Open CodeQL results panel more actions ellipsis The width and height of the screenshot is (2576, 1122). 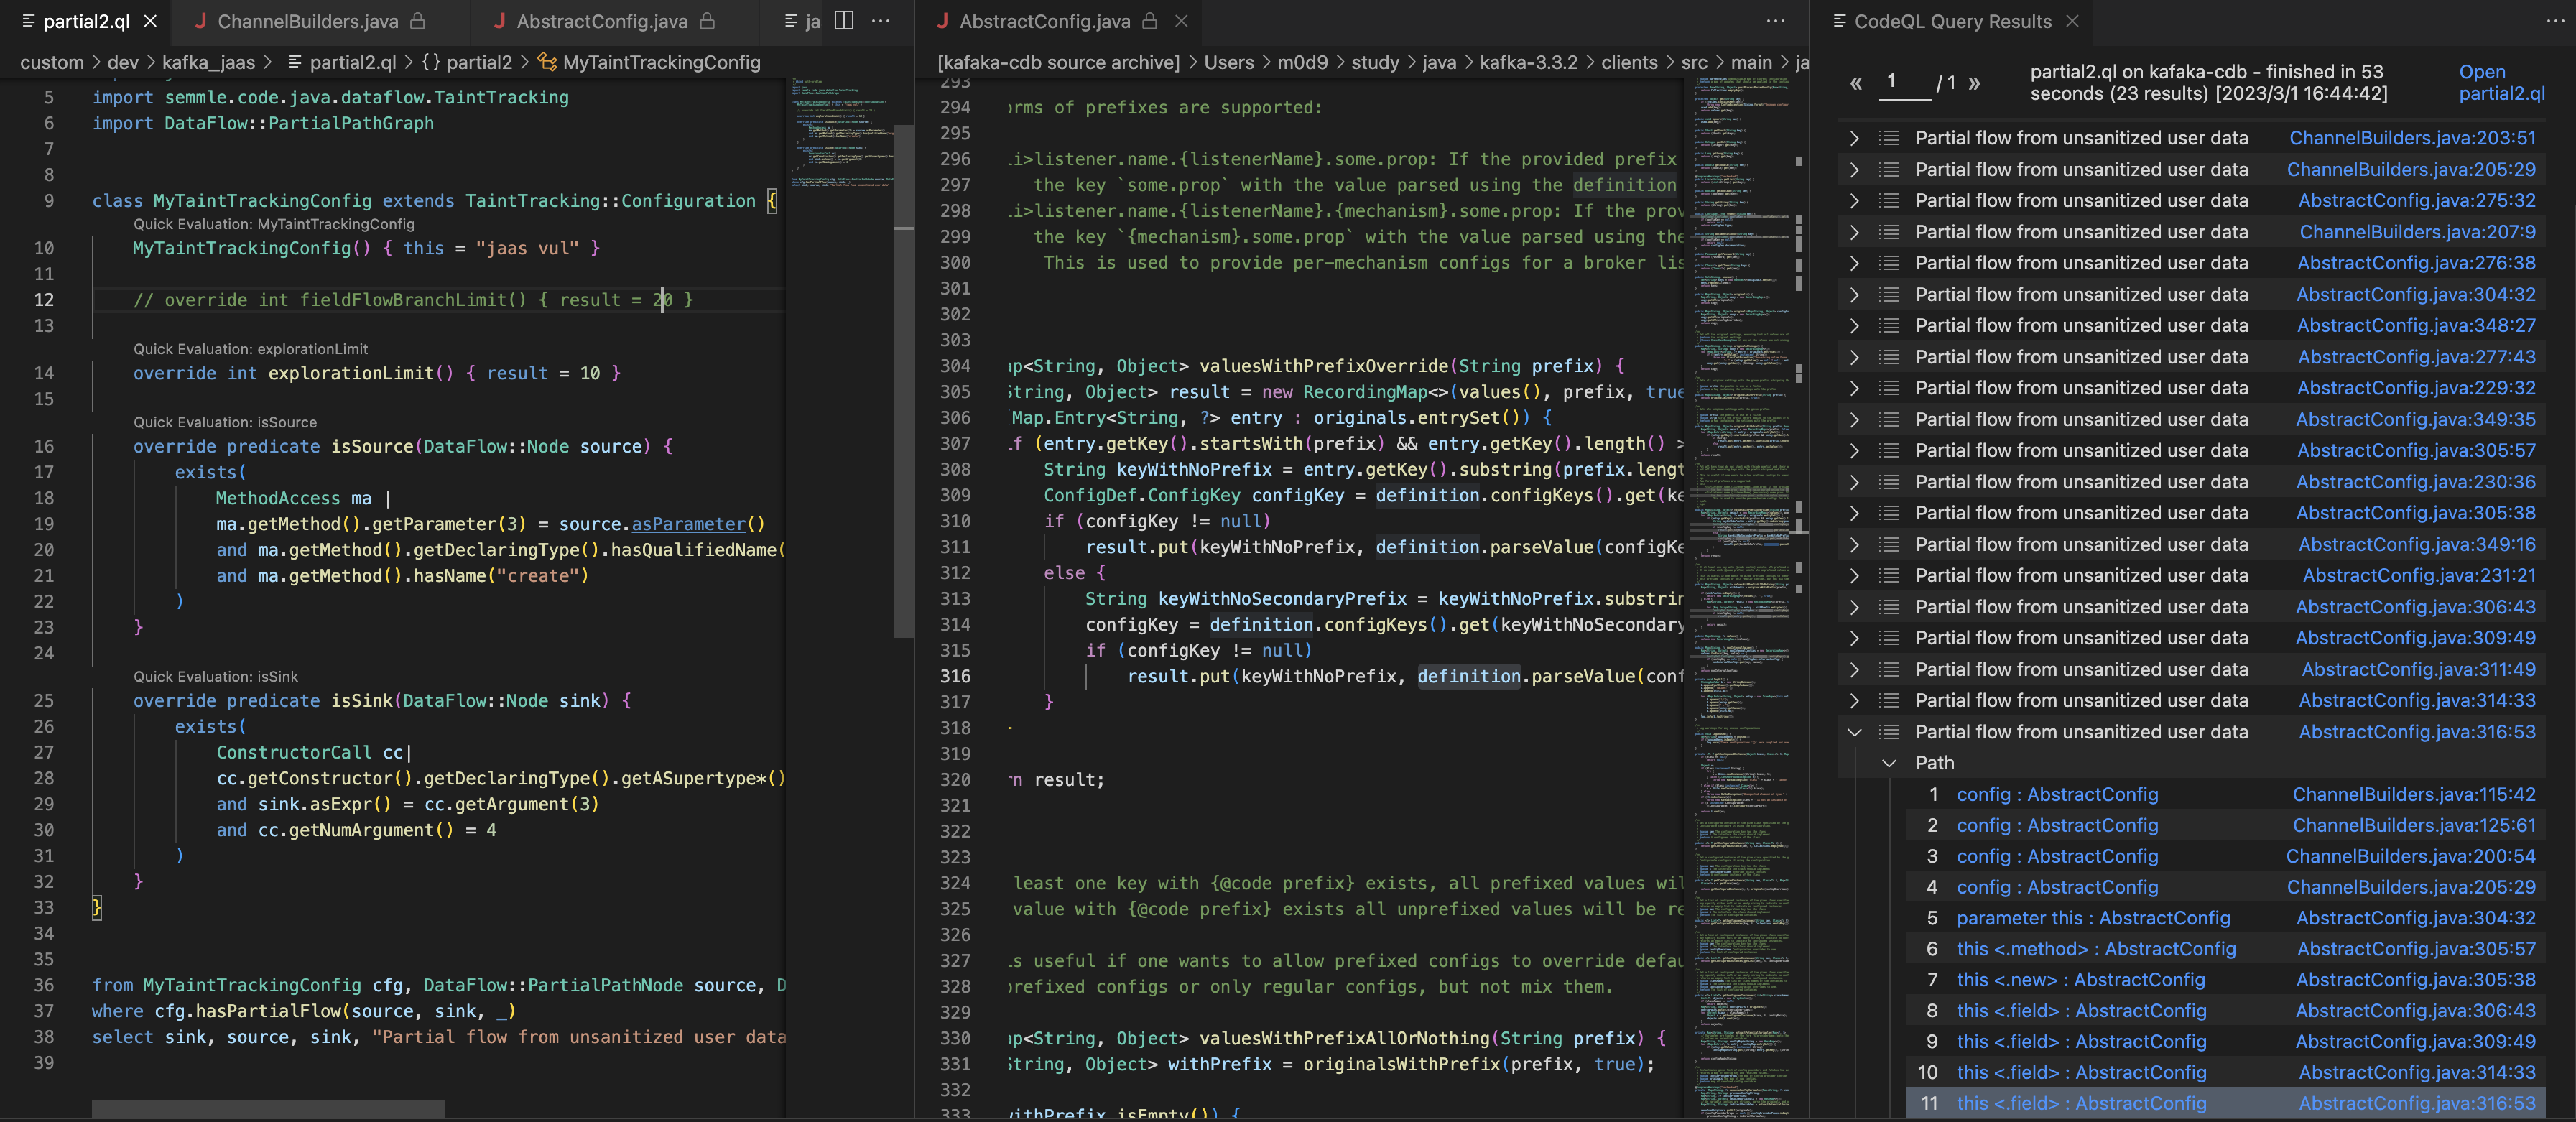[2555, 21]
